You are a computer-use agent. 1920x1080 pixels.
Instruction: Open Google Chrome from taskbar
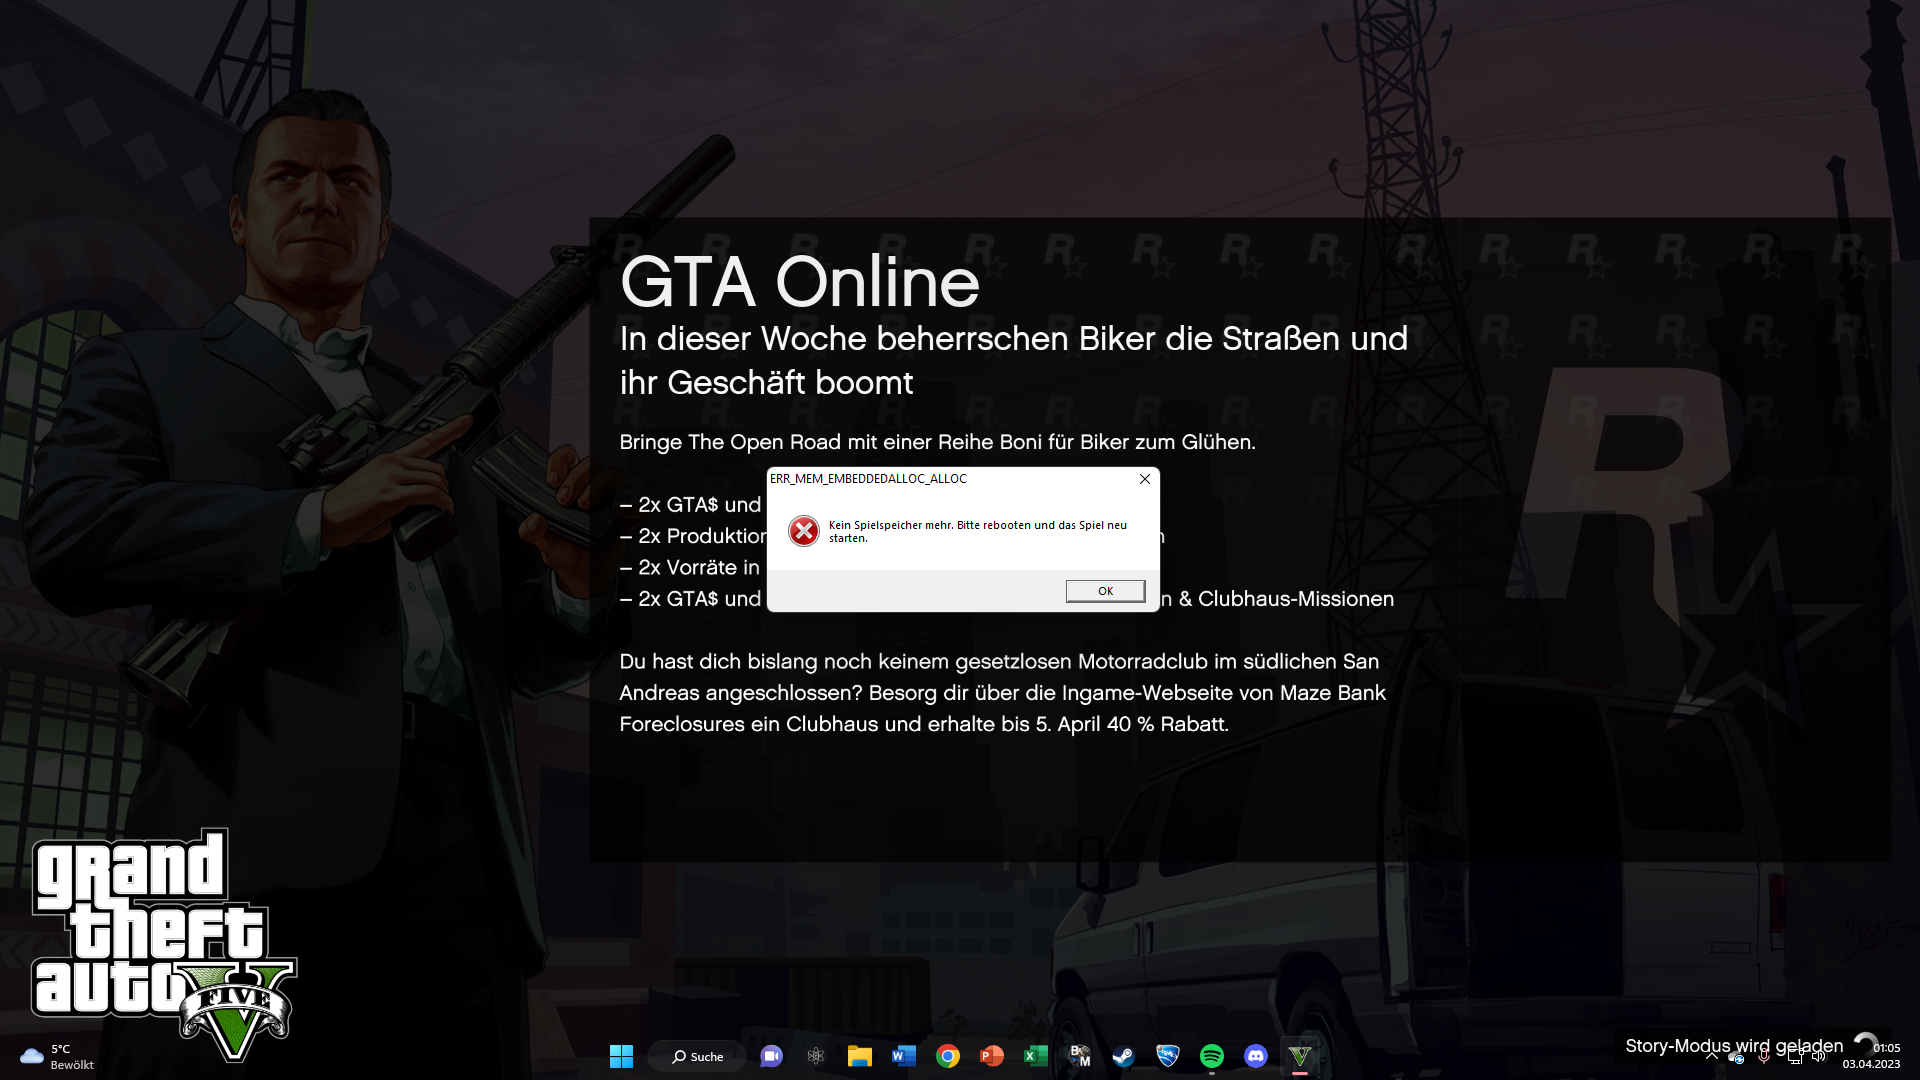948,1056
